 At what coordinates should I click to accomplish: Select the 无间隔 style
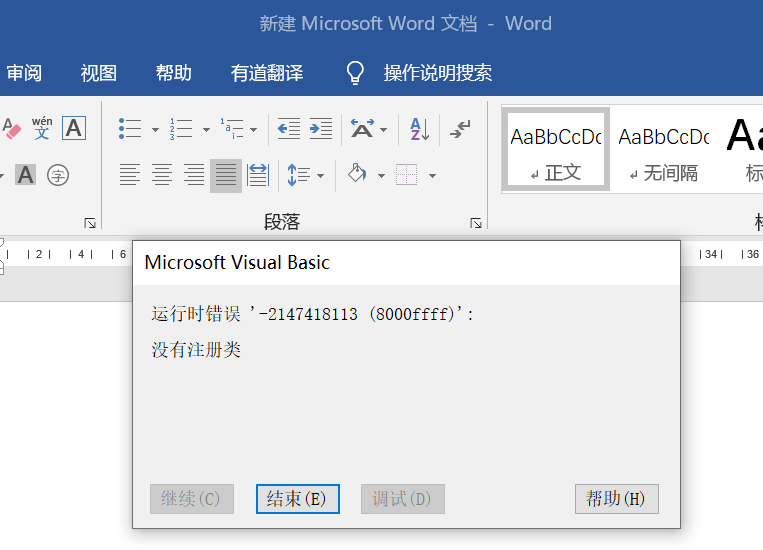pyautogui.click(x=663, y=149)
